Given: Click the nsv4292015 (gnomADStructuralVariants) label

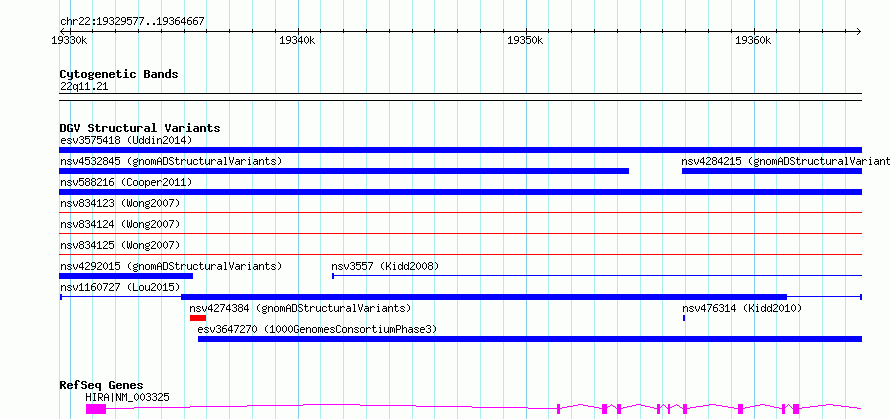Looking at the screenshot, I should coord(171,266).
